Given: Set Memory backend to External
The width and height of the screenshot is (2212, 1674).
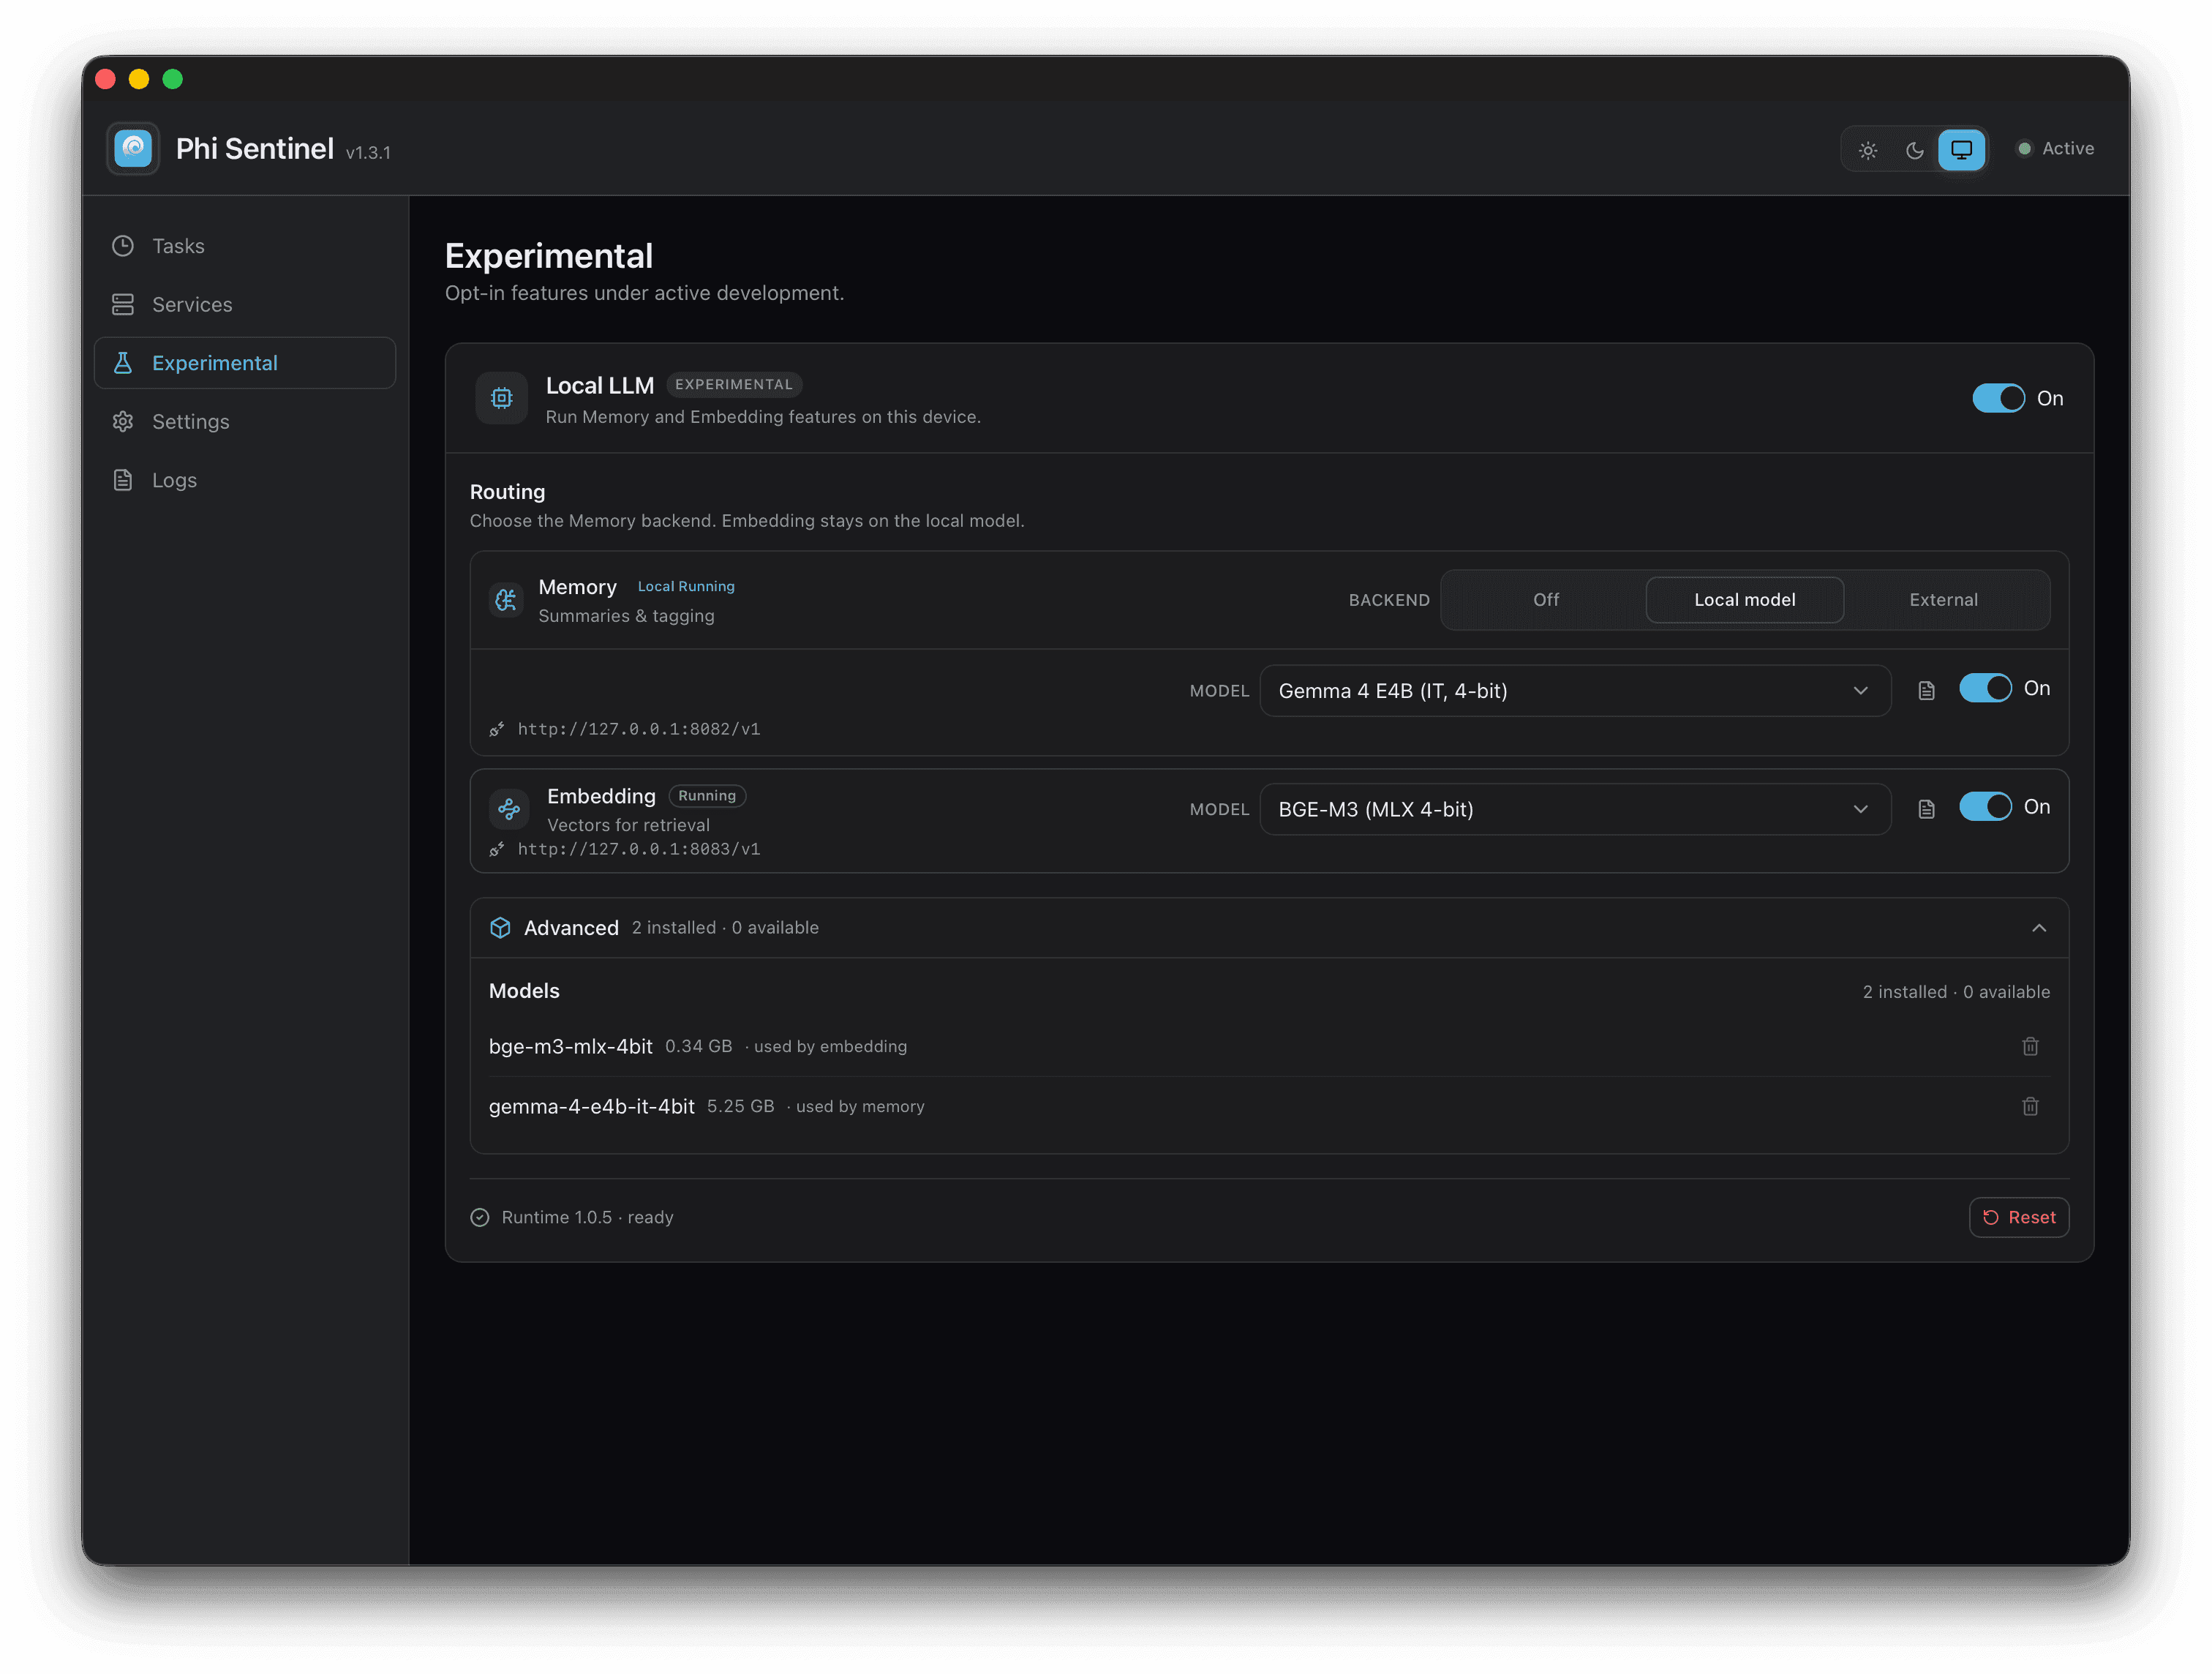Looking at the screenshot, I should point(1943,600).
